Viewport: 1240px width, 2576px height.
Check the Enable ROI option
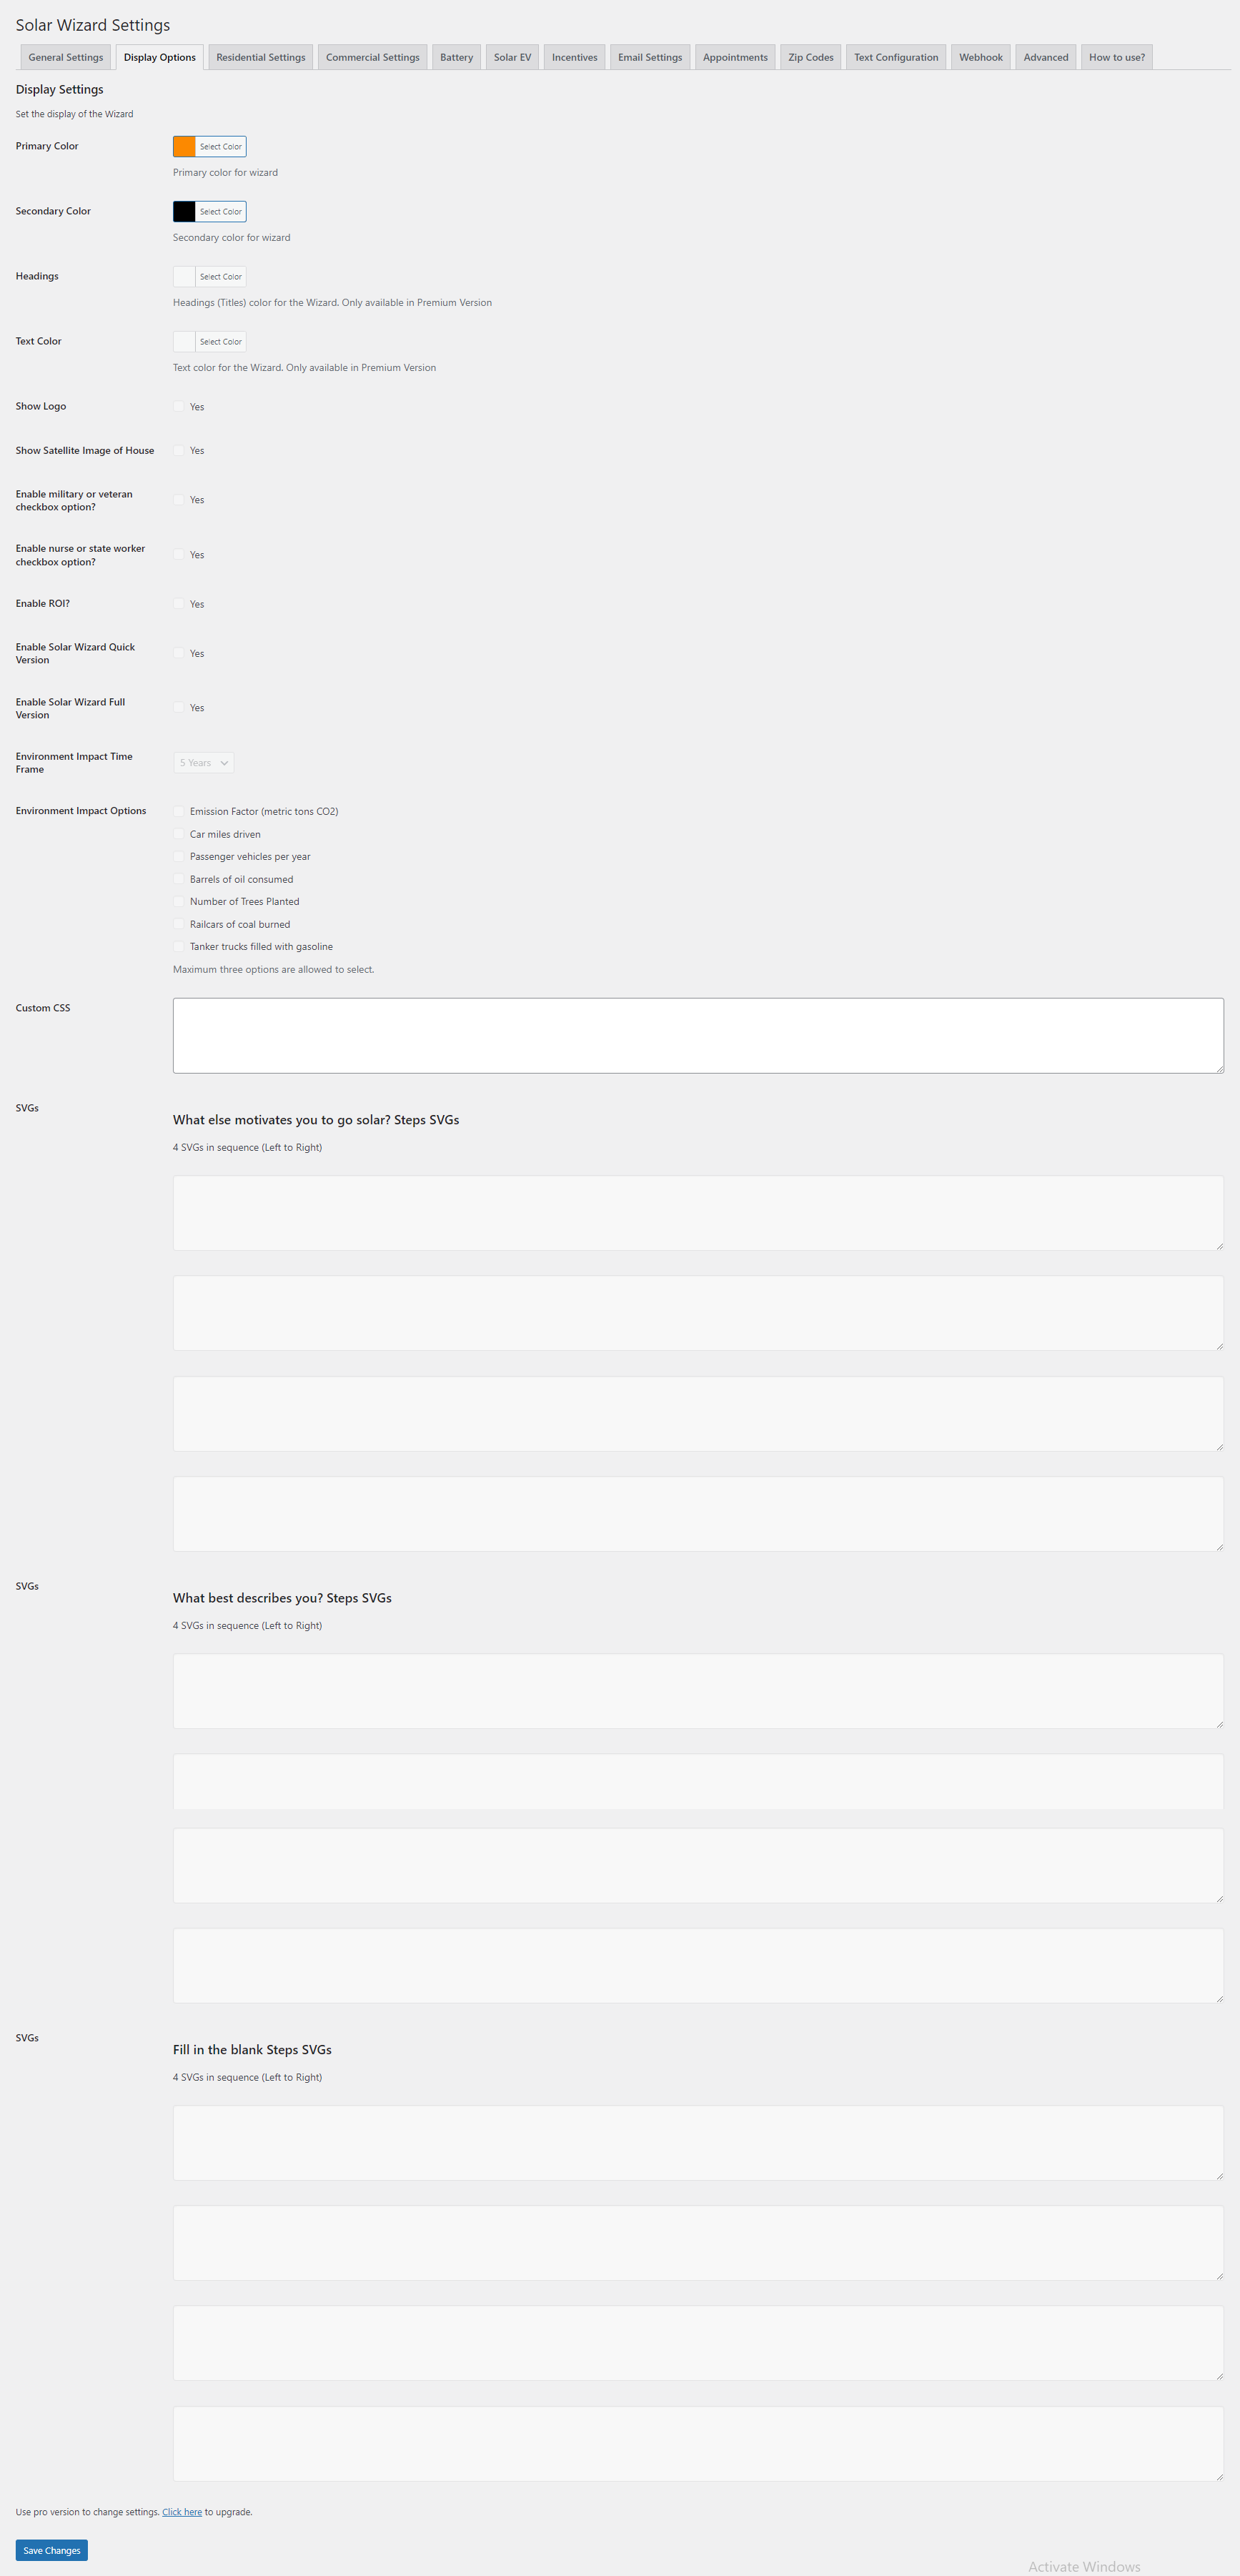click(180, 604)
